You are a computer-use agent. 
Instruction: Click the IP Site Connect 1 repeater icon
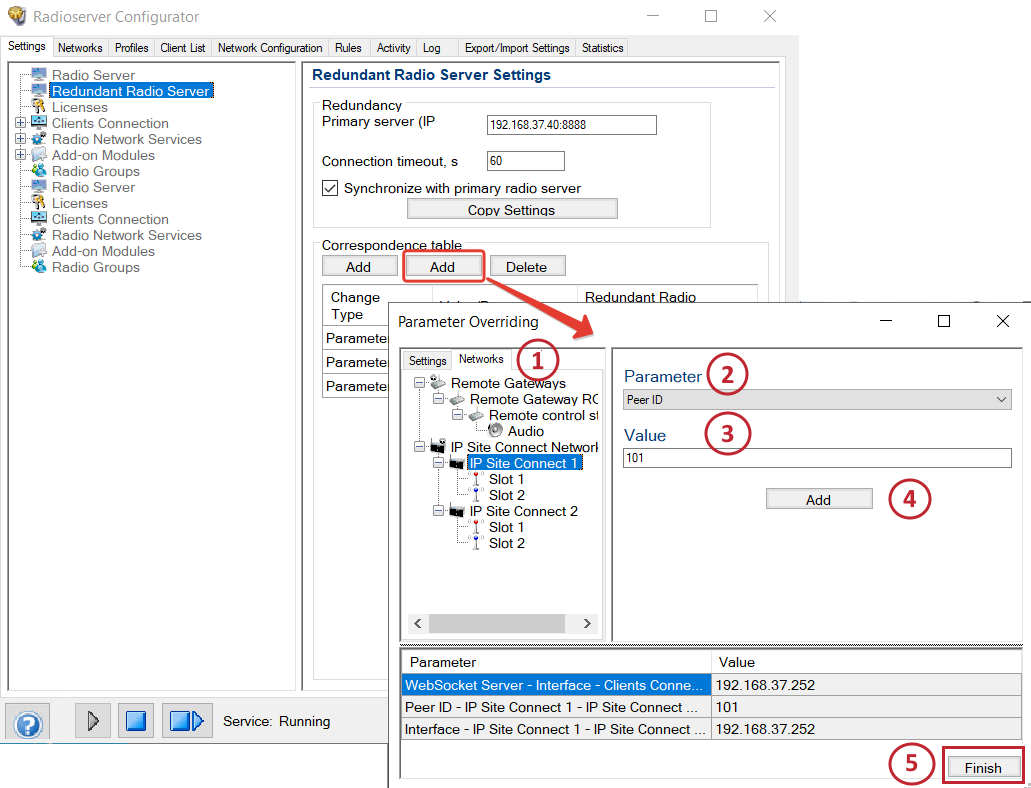[x=457, y=463]
